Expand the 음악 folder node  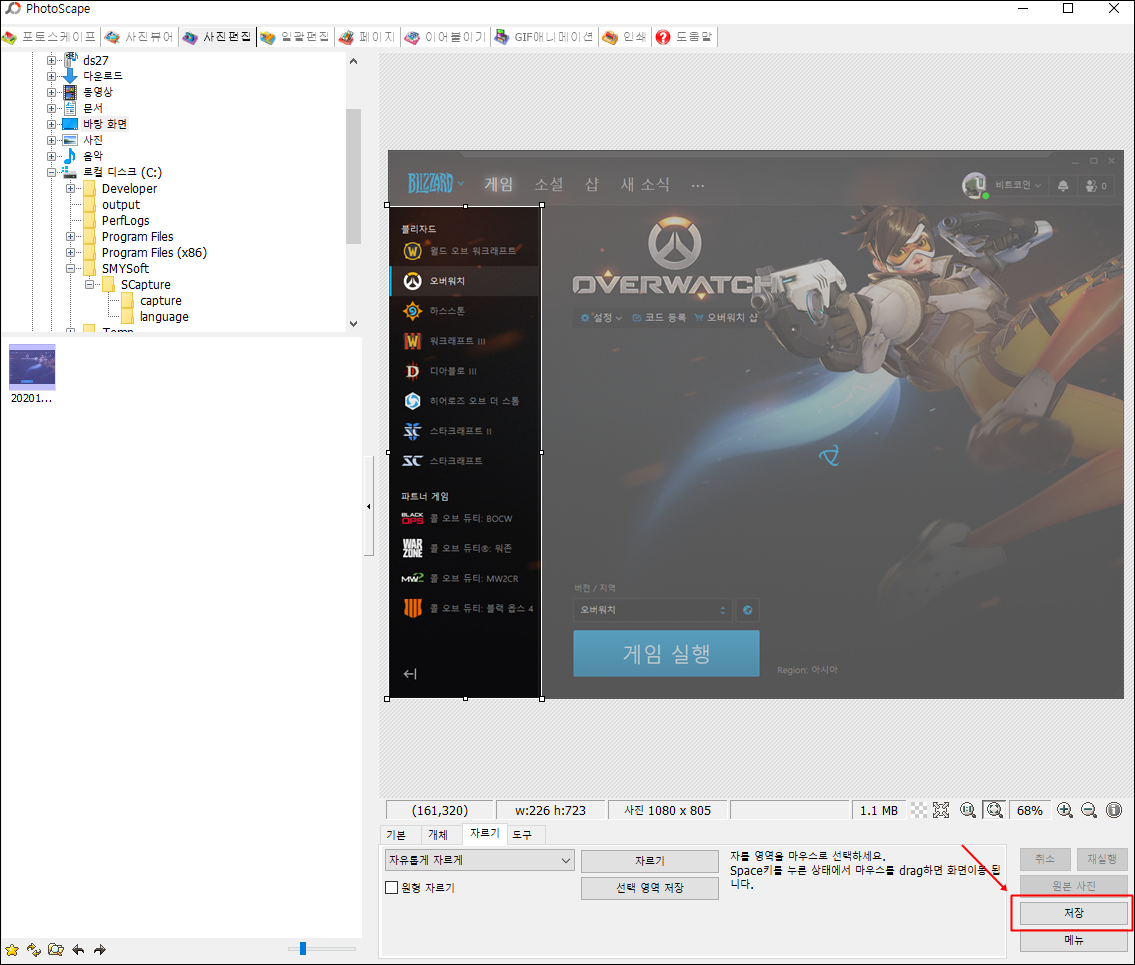51,156
